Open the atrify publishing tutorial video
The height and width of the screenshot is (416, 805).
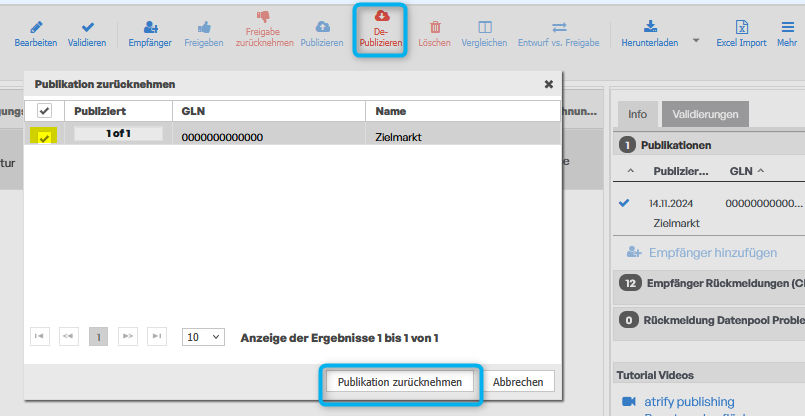[x=689, y=402]
